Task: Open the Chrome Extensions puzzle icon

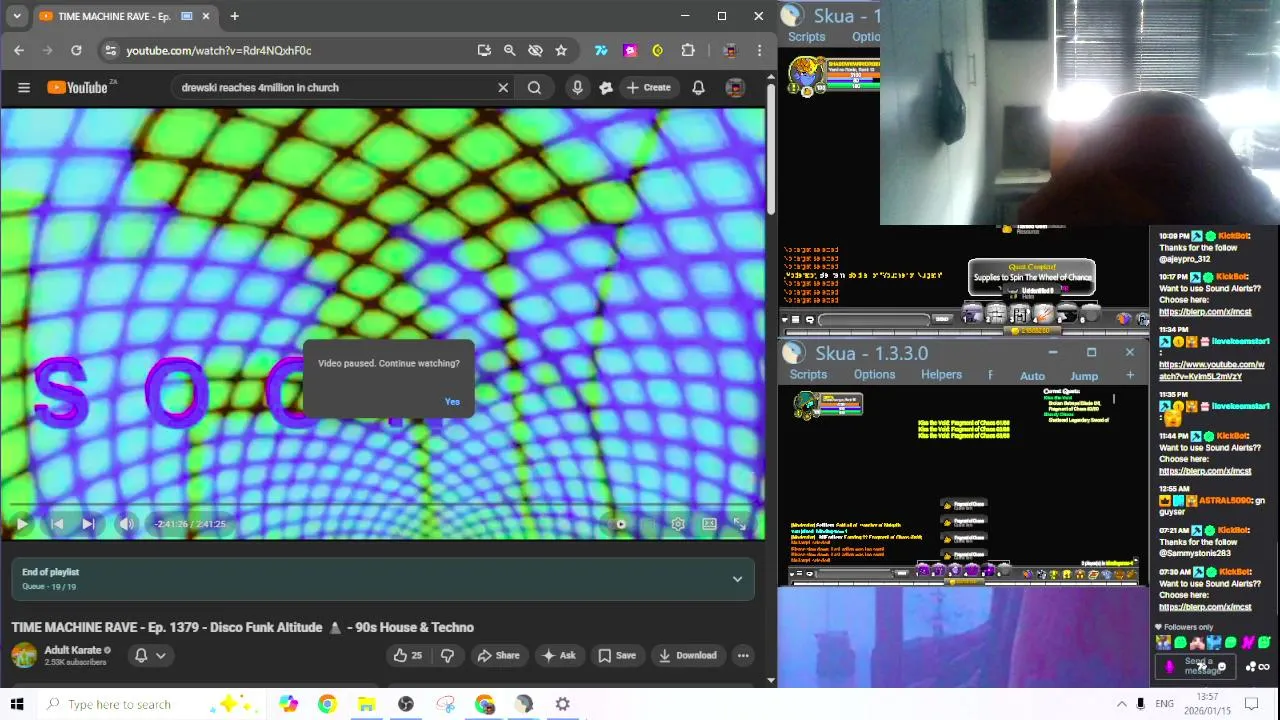Action: 688,50
